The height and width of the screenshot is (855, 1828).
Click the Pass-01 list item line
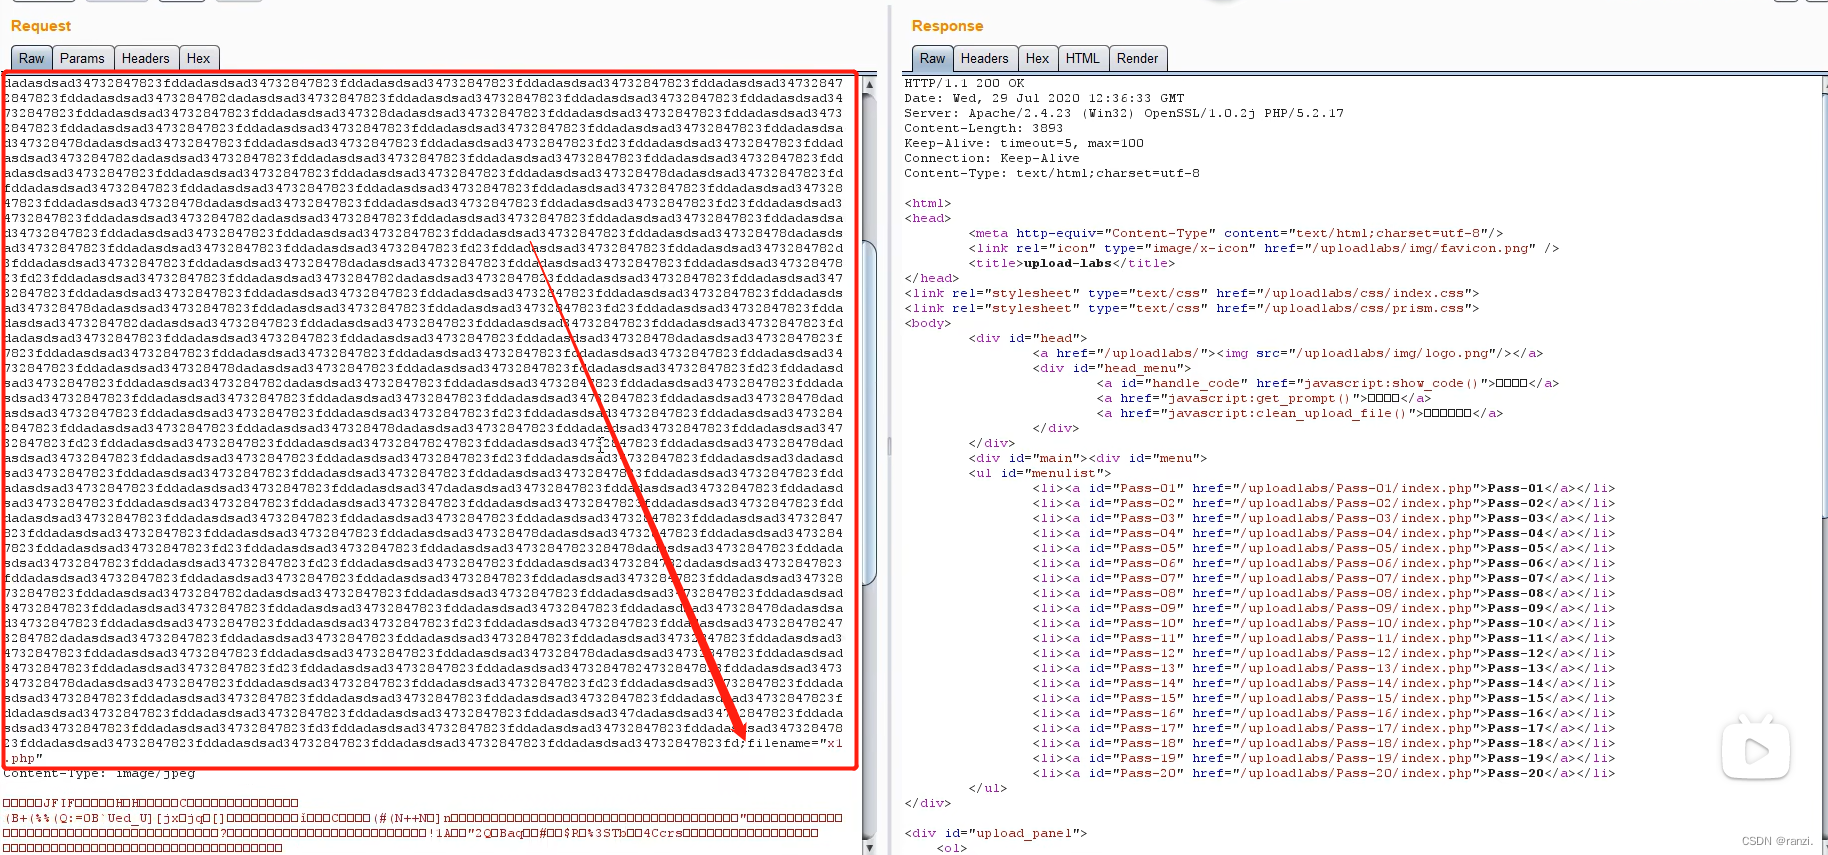tap(1324, 489)
